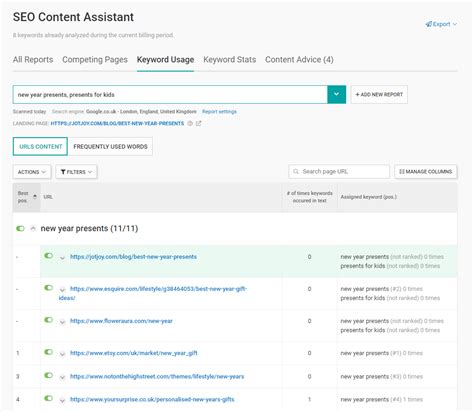474x412 pixels.
Task: Click the # of times keywords occurred header
Action: 310,197
